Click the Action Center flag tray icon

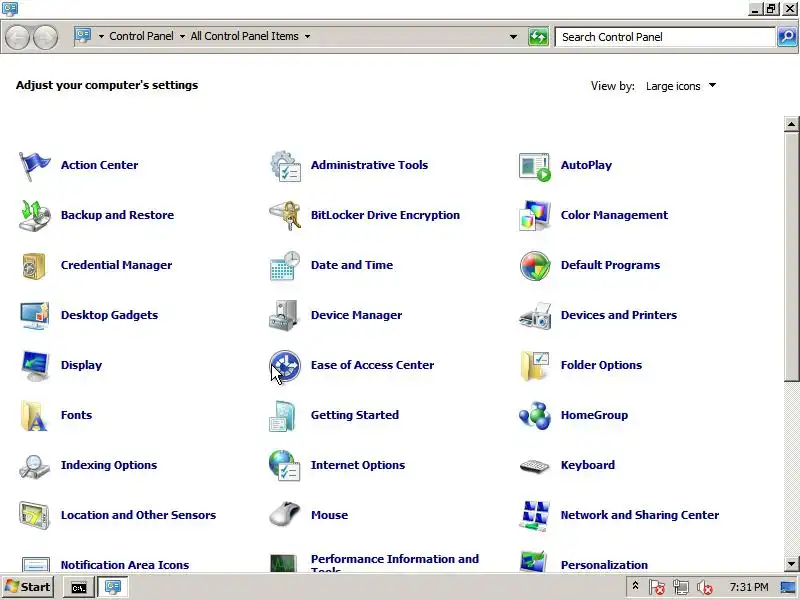coord(657,588)
